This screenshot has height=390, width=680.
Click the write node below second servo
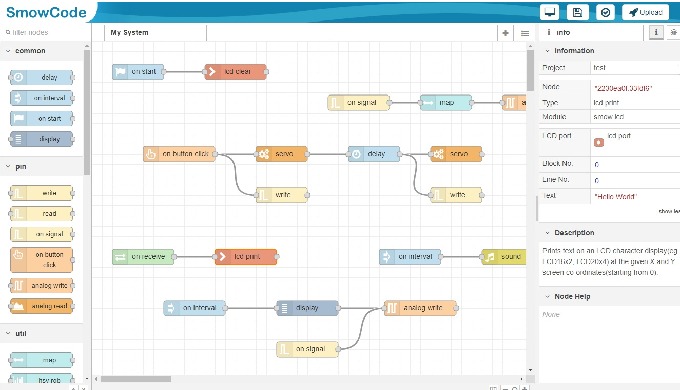point(456,195)
